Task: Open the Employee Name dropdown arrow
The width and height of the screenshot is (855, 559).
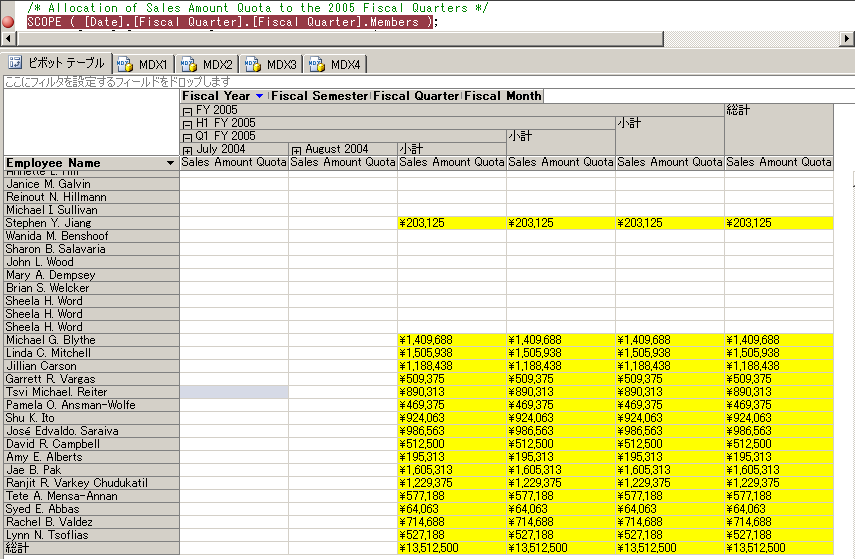Action: click(171, 163)
